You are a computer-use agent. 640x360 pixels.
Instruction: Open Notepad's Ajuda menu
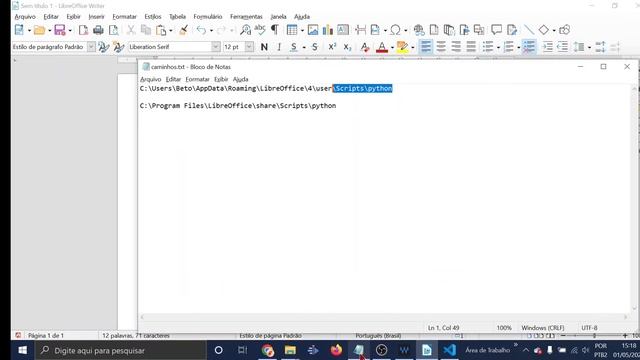click(x=240, y=79)
